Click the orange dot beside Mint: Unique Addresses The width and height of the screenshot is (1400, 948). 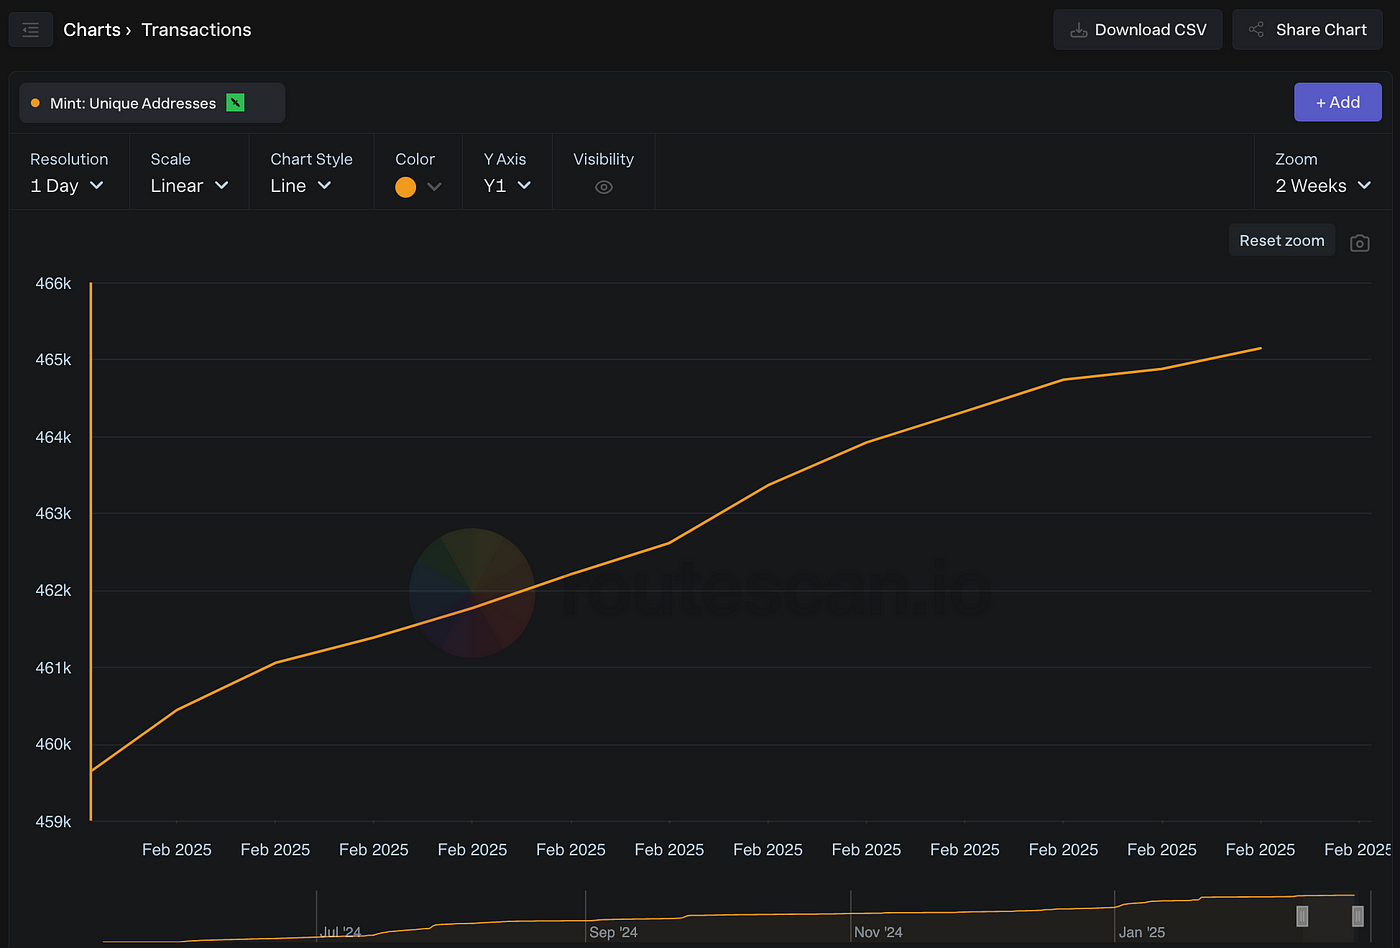[36, 103]
